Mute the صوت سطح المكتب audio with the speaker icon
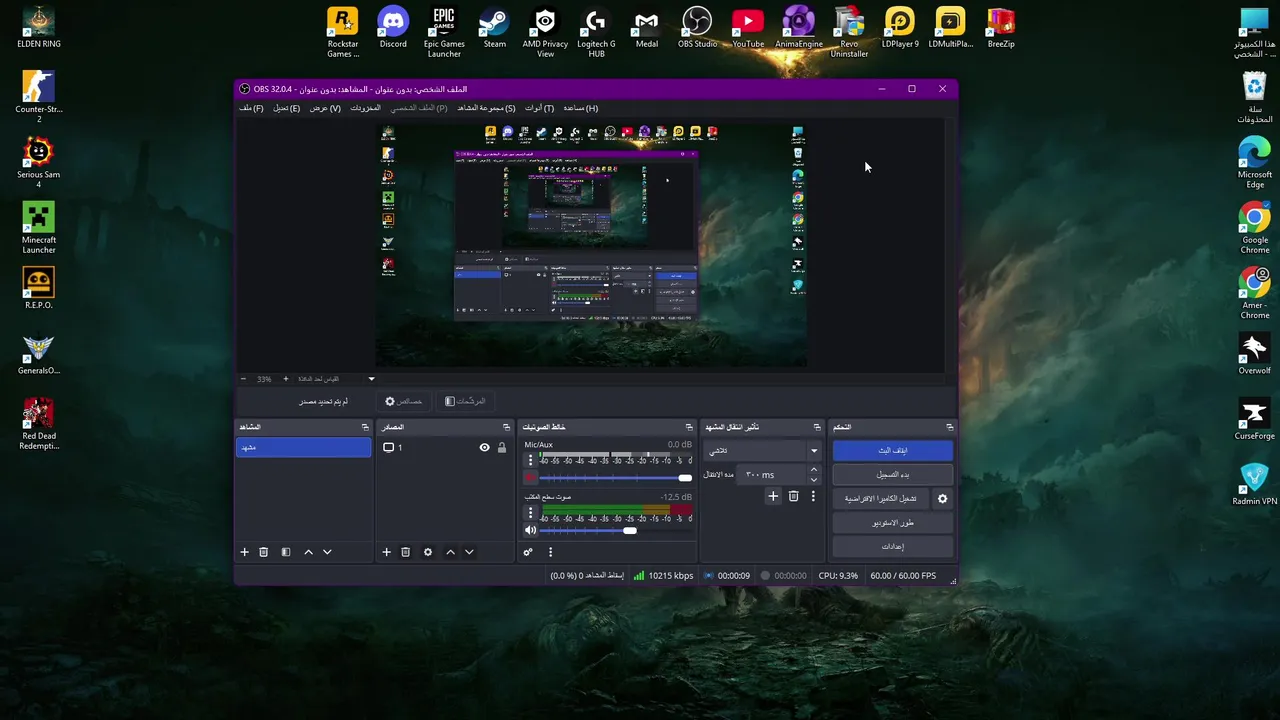 pos(531,530)
